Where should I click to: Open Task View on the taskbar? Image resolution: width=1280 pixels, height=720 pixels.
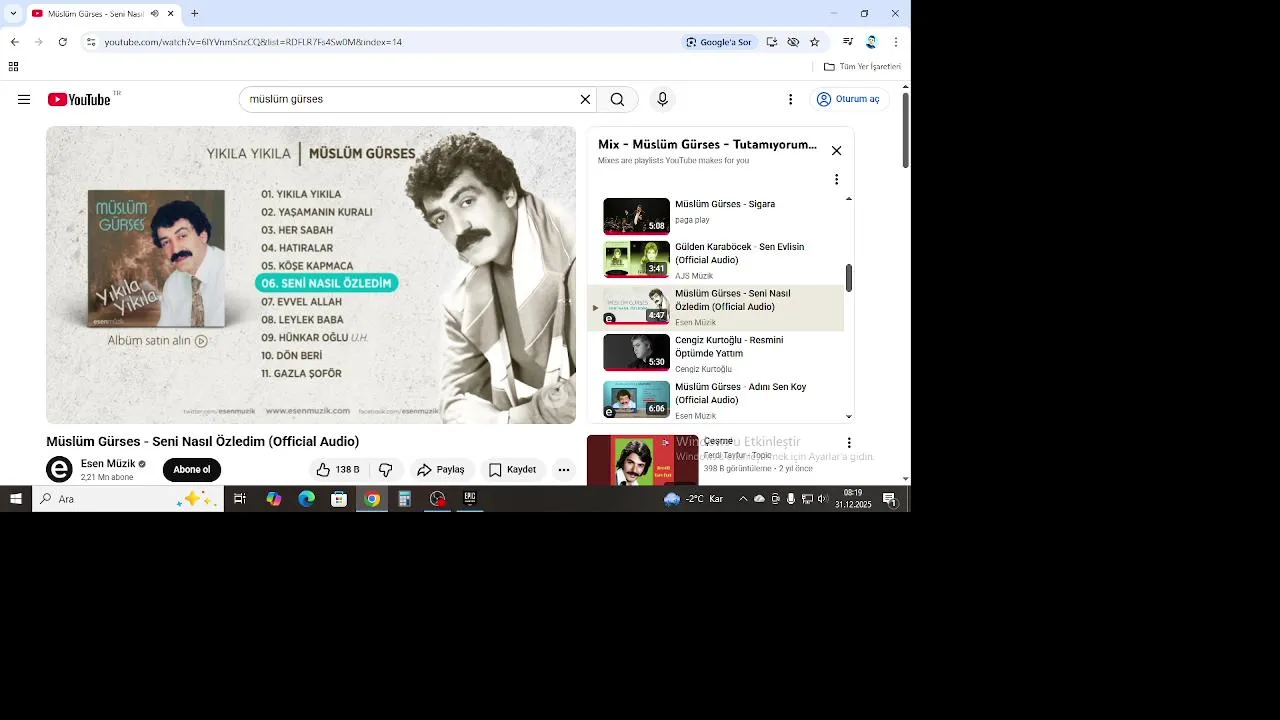click(240, 499)
